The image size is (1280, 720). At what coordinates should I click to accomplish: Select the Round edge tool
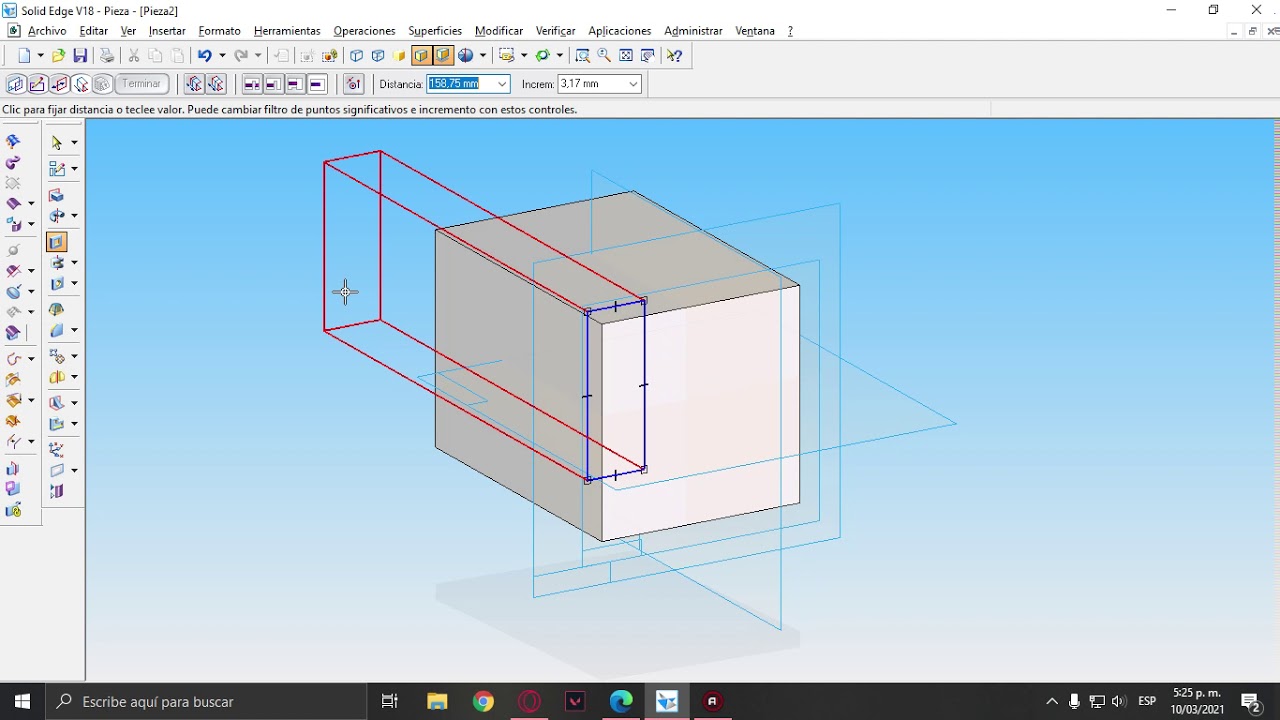click(x=56, y=330)
